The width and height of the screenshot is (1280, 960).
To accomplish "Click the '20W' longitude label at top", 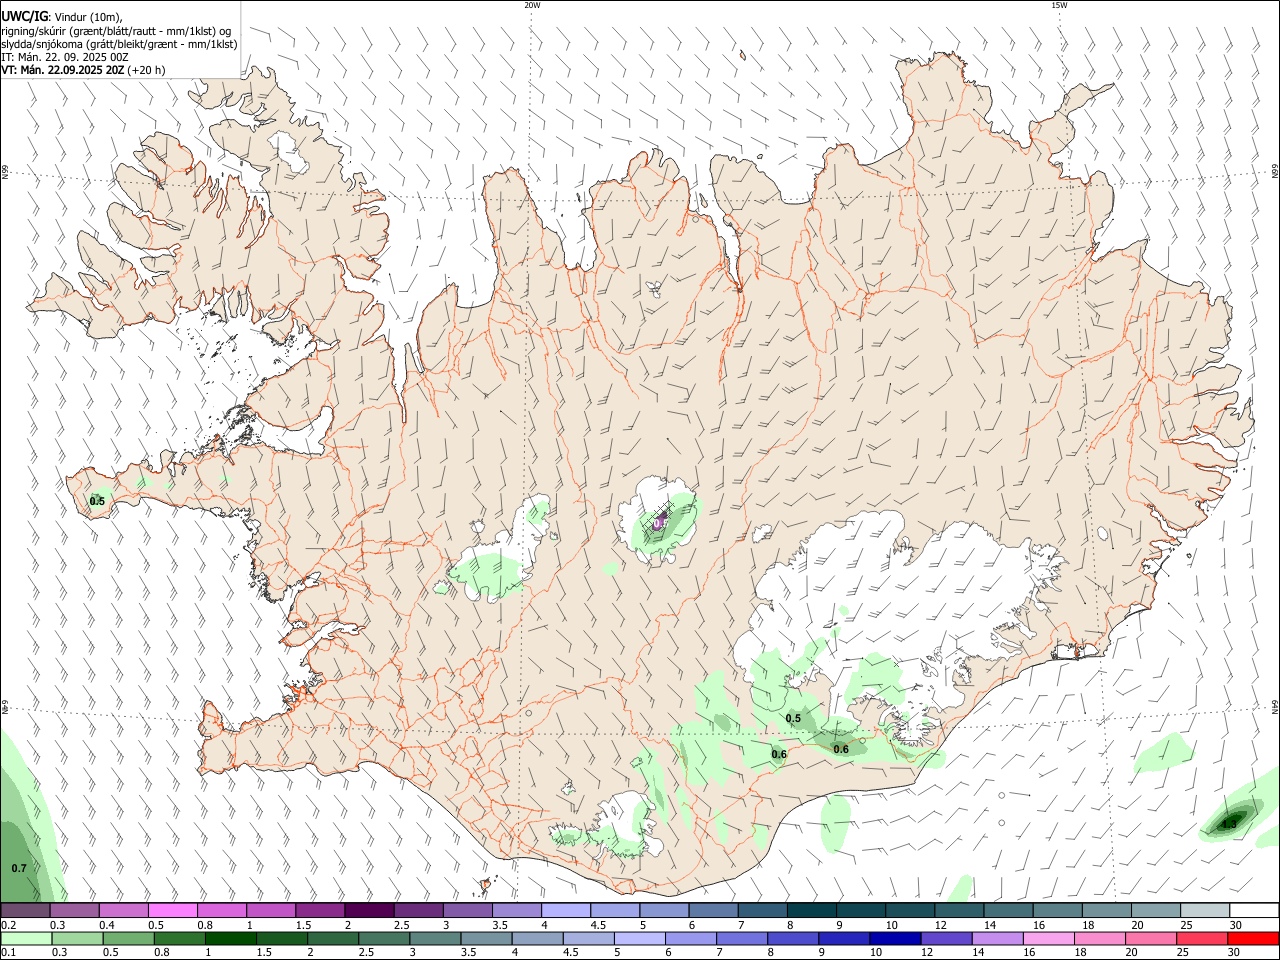I will click(532, 5).
